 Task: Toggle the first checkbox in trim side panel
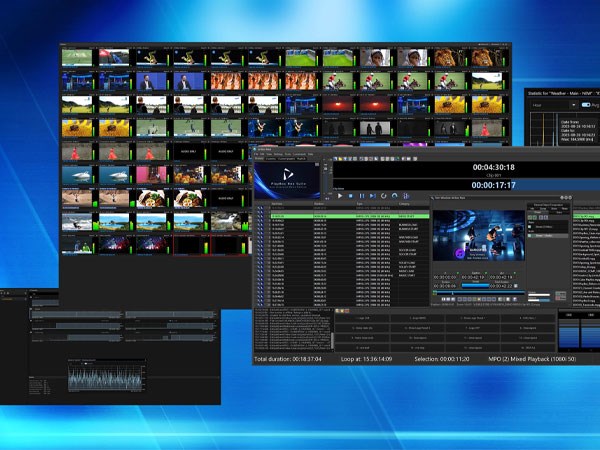pyautogui.click(x=530, y=227)
